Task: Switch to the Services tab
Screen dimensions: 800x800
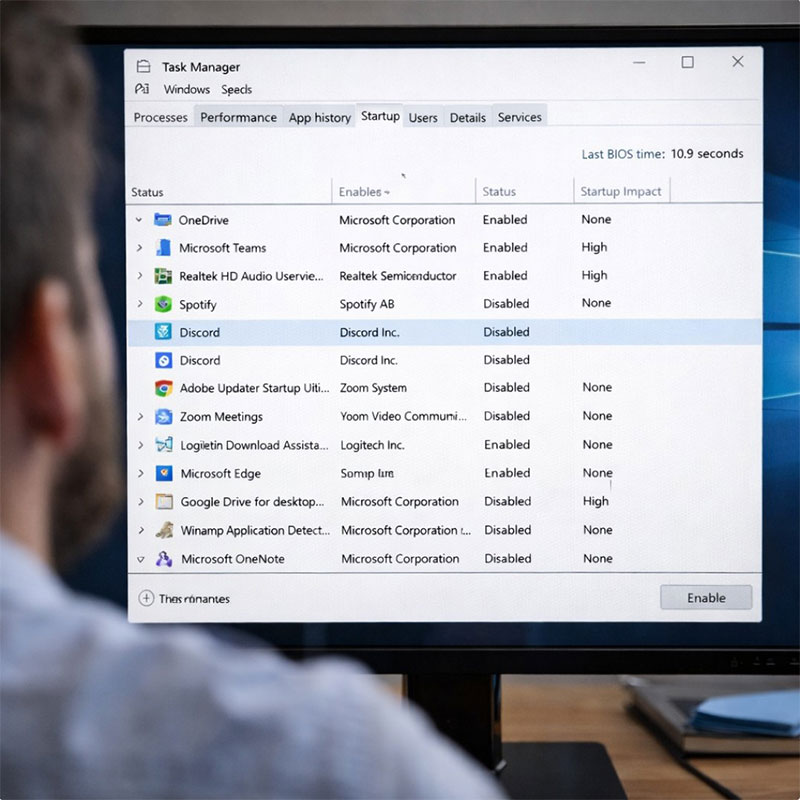Action: 519,117
